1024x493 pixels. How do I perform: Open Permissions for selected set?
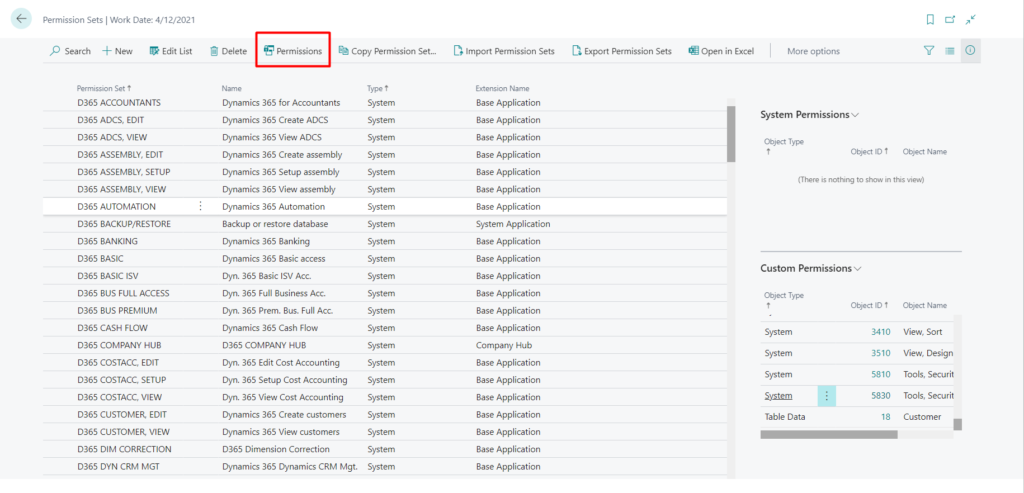pyautogui.click(x=293, y=51)
